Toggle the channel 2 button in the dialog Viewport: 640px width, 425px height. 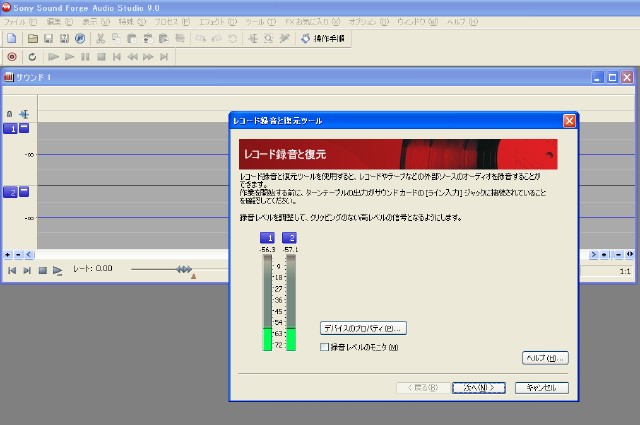coord(290,237)
